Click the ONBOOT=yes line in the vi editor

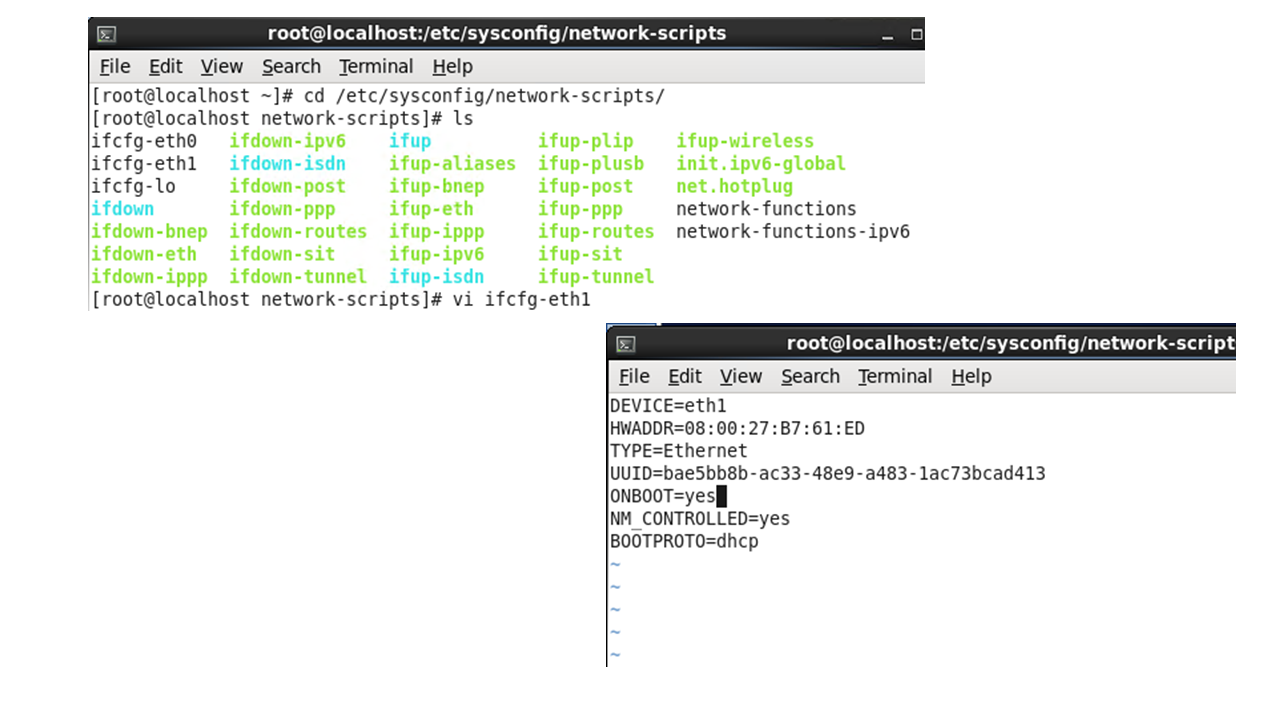663,497
